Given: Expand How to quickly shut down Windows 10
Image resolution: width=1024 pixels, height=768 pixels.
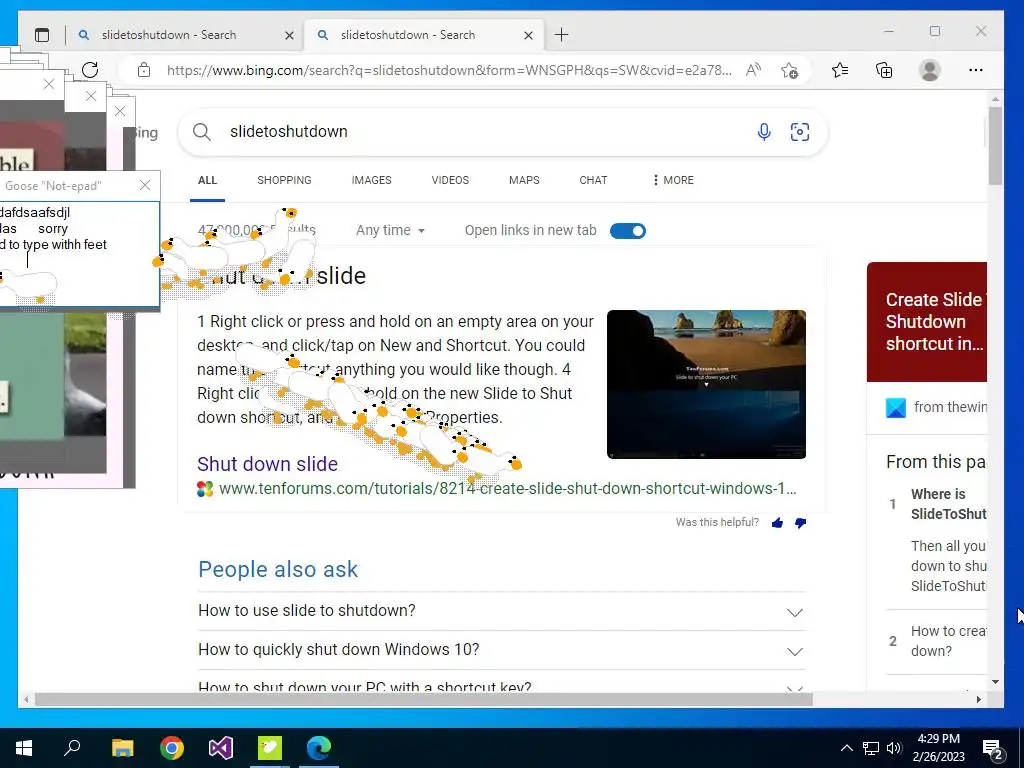Looking at the screenshot, I should pyautogui.click(x=502, y=650).
